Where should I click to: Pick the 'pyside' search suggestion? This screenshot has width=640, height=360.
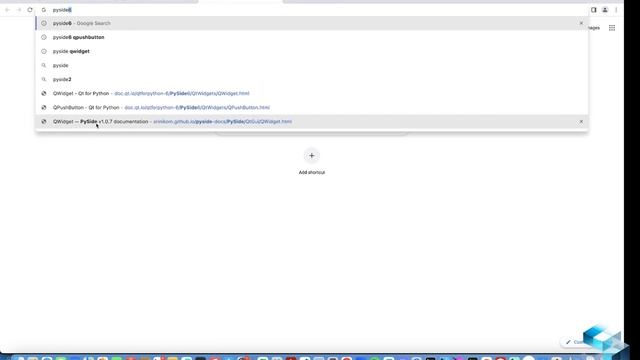tap(312, 65)
